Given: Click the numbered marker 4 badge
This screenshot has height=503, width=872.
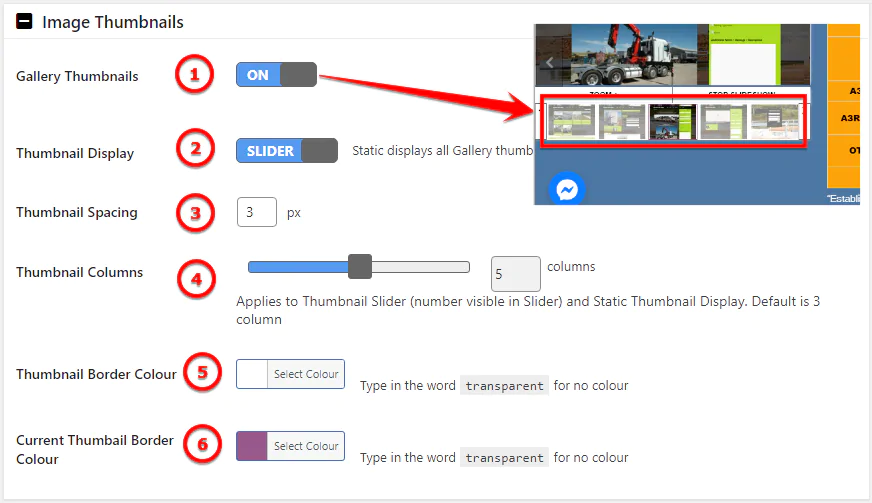Looking at the screenshot, I should pos(196,278).
